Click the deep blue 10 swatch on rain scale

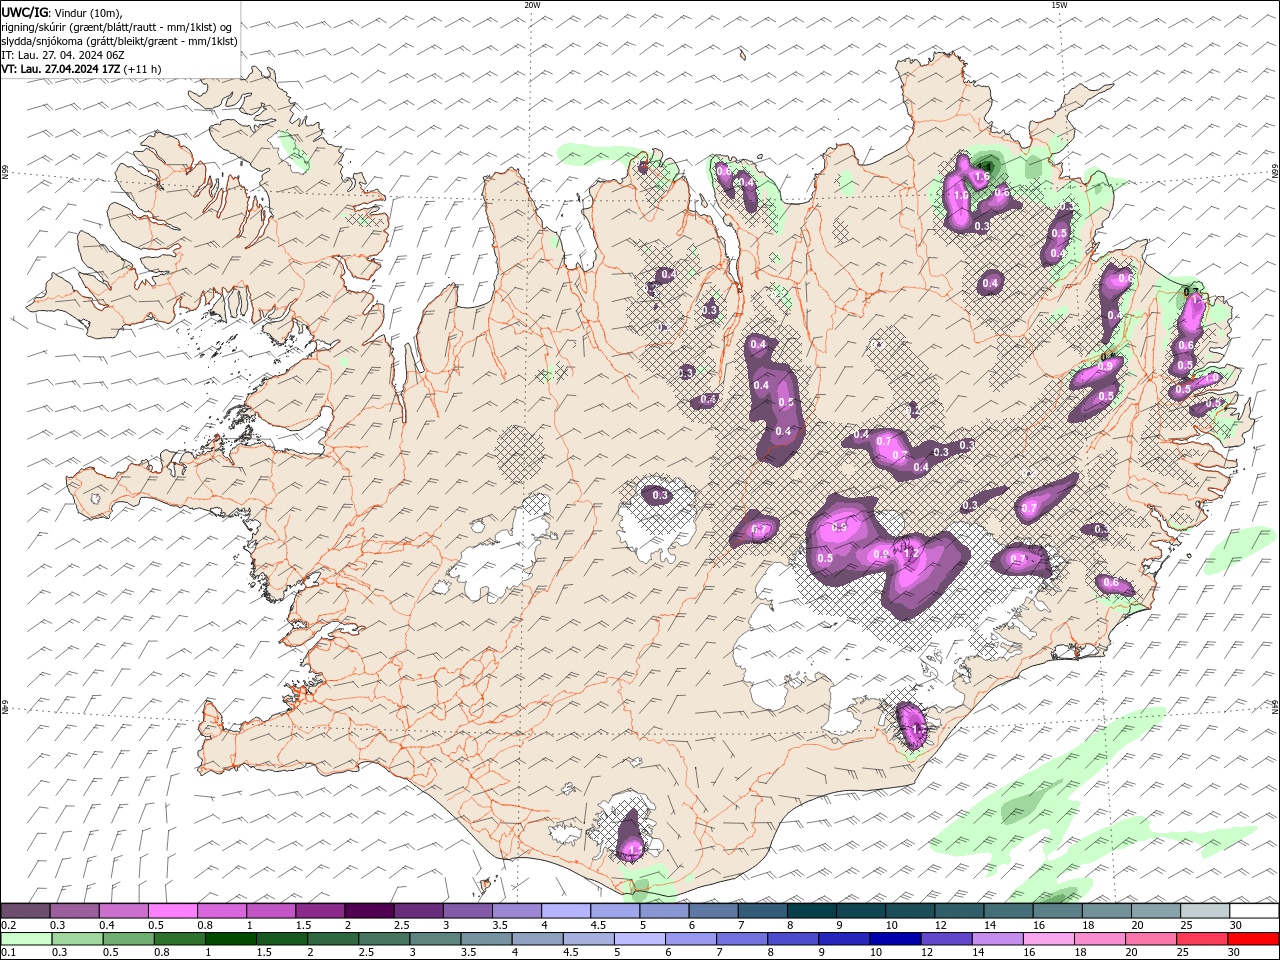[895, 939]
